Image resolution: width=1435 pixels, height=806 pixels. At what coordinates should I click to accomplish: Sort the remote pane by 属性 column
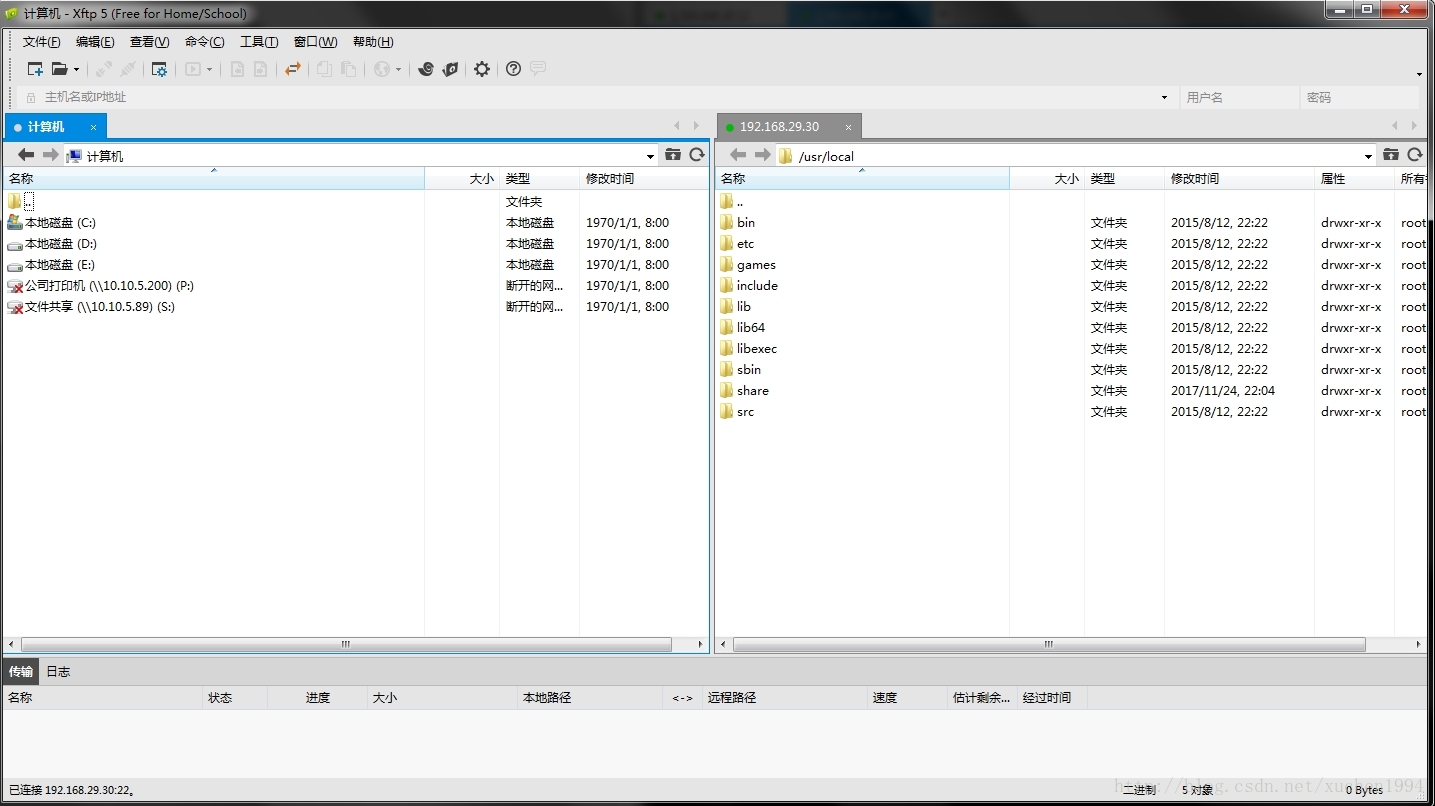click(1354, 179)
